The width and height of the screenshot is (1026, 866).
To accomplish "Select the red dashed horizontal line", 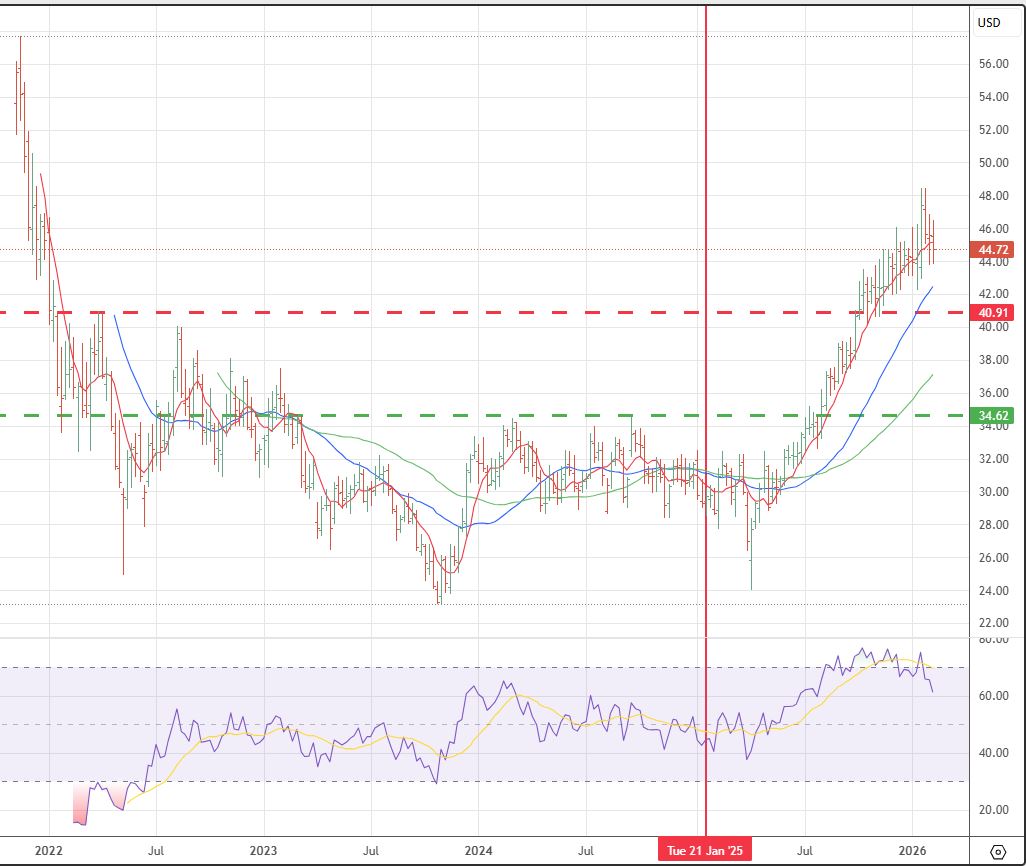I will pos(500,312).
